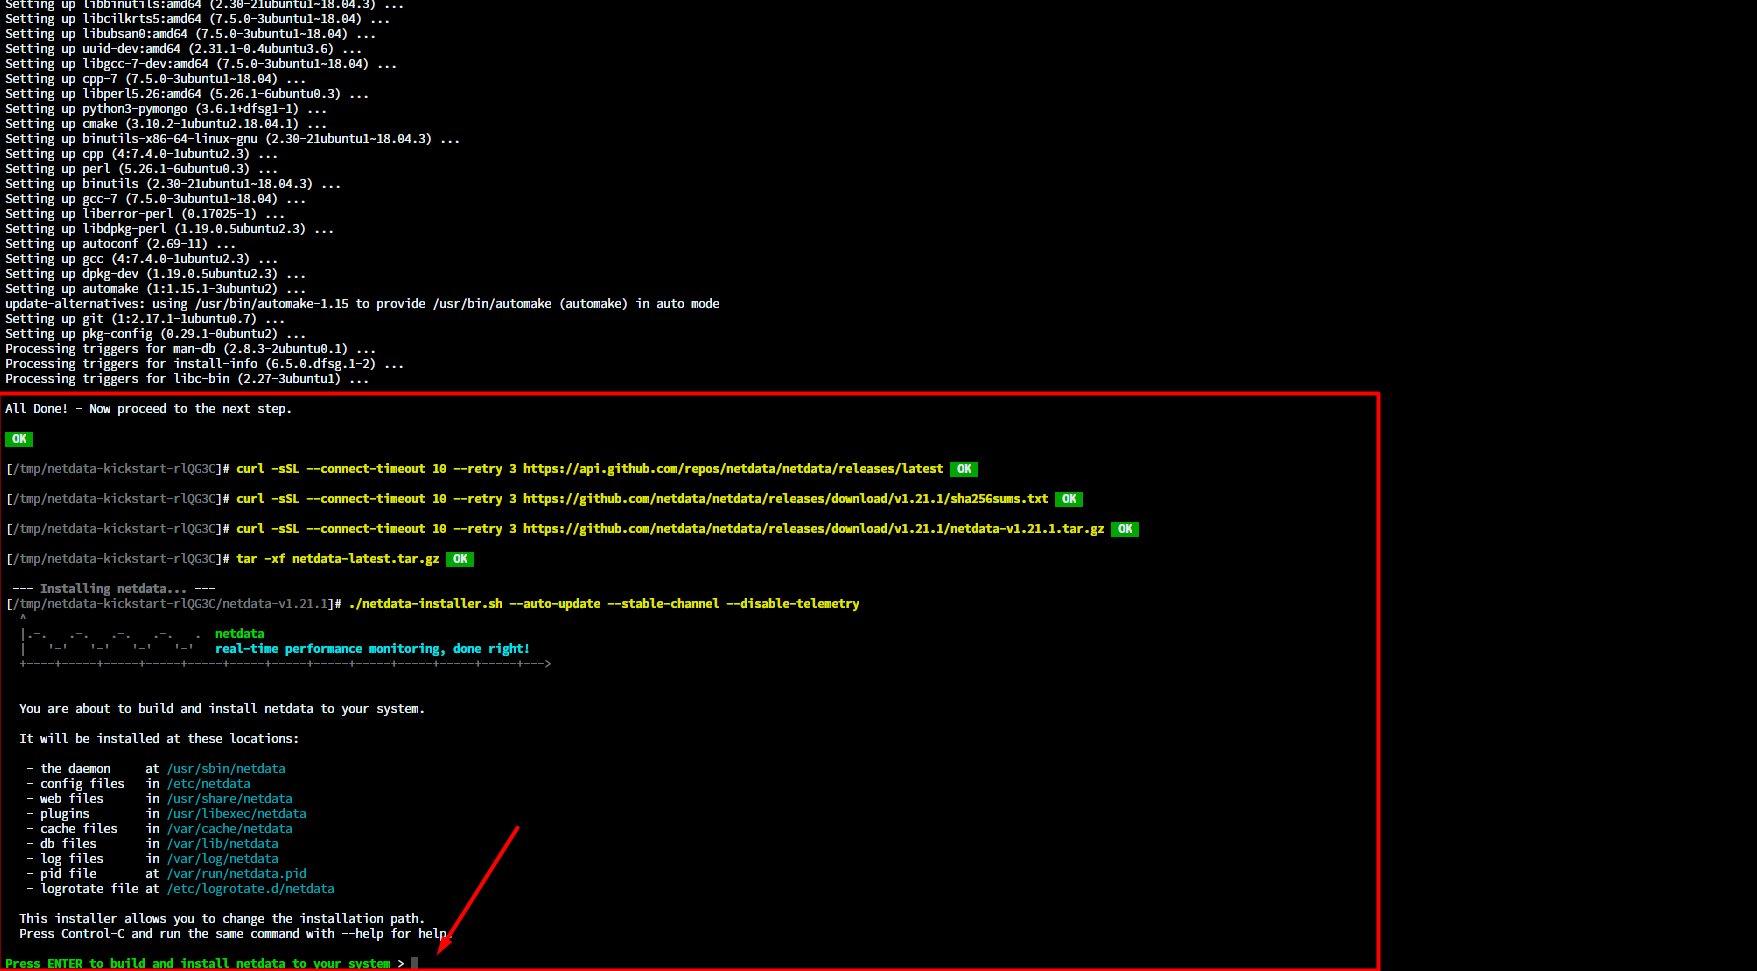This screenshot has width=1757, height=971.
Task: Click the OK badge after the tar -xf command
Action: pyautogui.click(x=460, y=559)
